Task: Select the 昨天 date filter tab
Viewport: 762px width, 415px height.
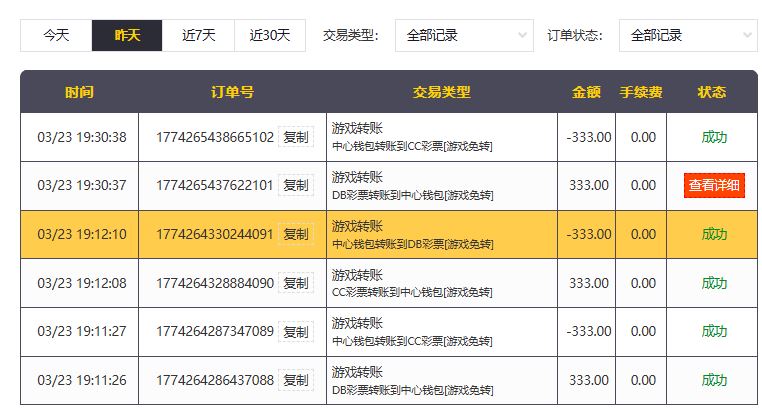Action: pyautogui.click(x=127, y=35)
